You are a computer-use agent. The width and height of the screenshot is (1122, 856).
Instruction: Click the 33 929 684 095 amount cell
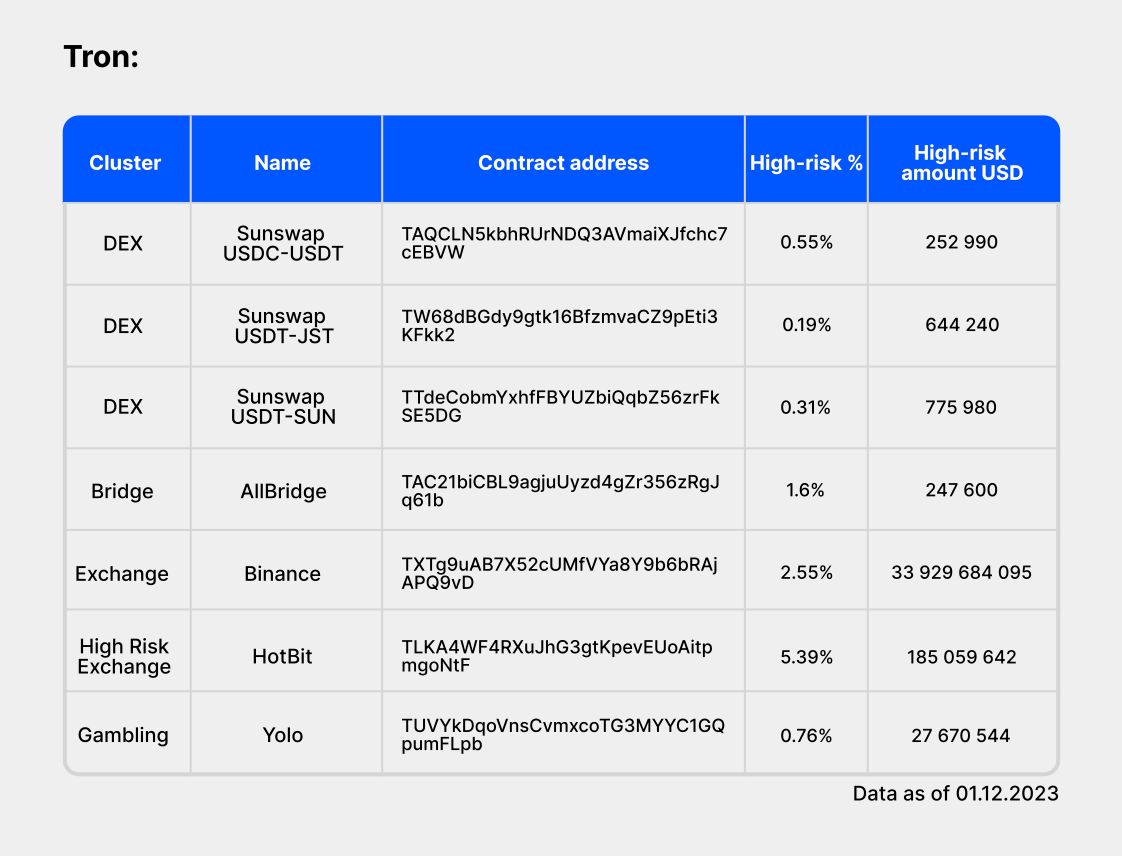pos(961,573)
